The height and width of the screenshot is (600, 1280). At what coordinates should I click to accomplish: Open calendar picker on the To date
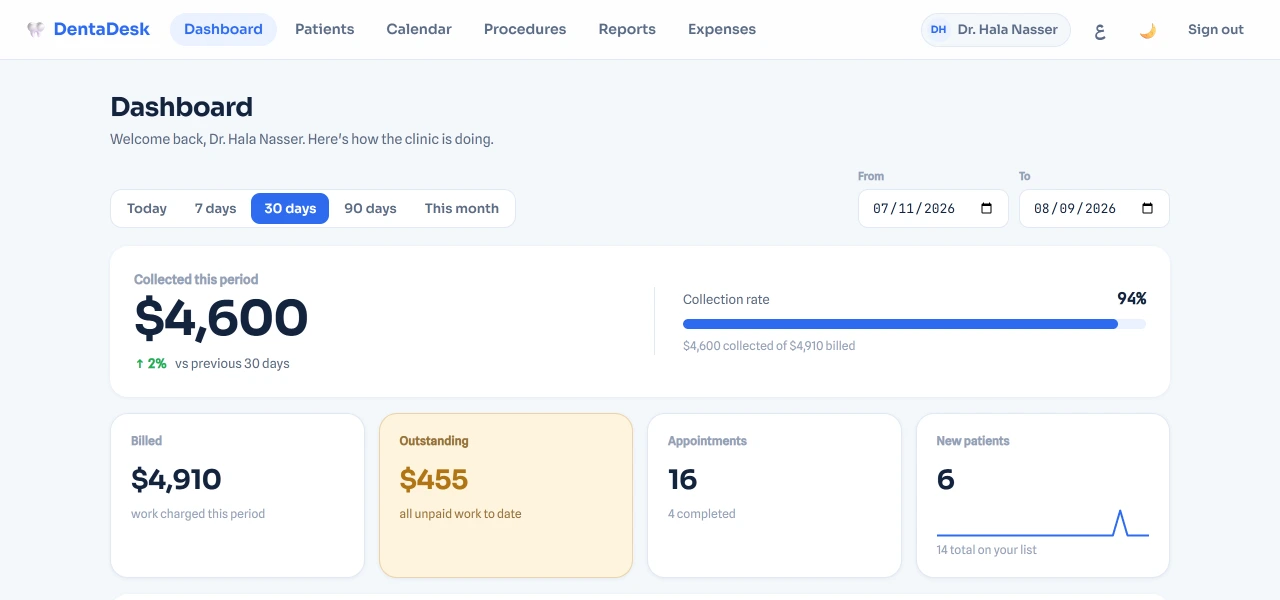(x=1148, y=209)
